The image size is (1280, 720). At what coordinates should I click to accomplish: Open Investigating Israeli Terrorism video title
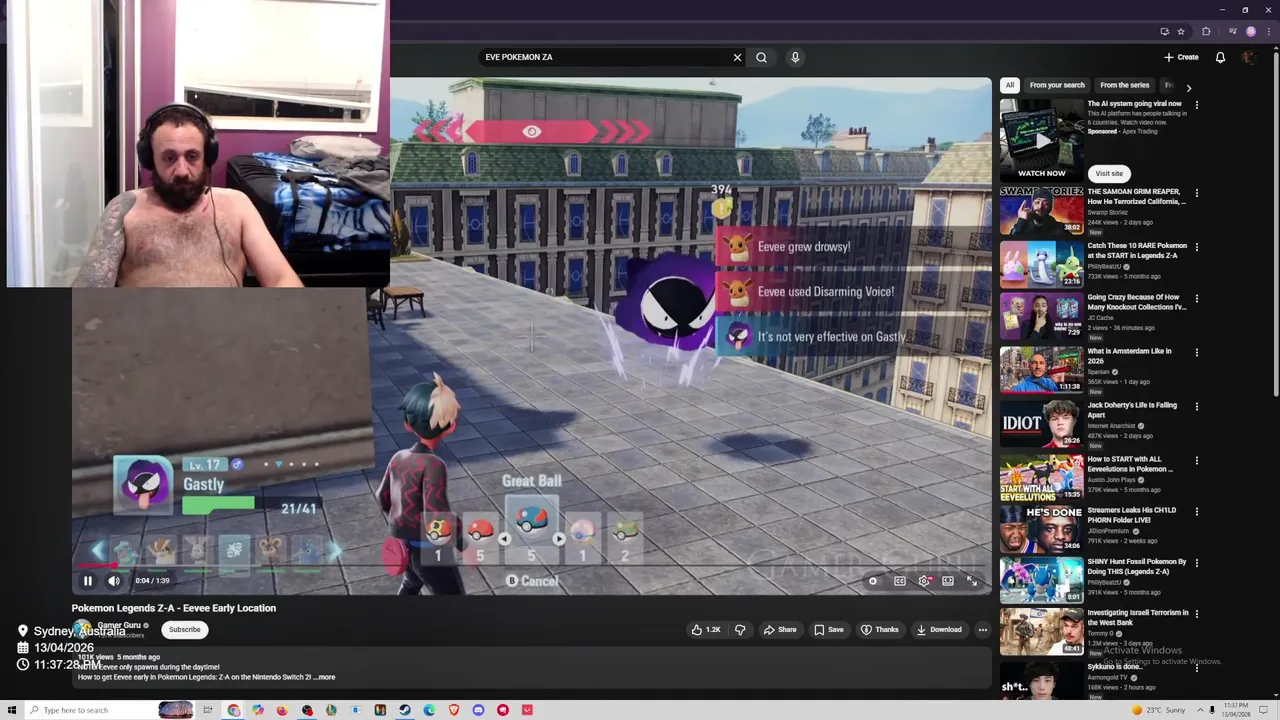pos(1138,617)
